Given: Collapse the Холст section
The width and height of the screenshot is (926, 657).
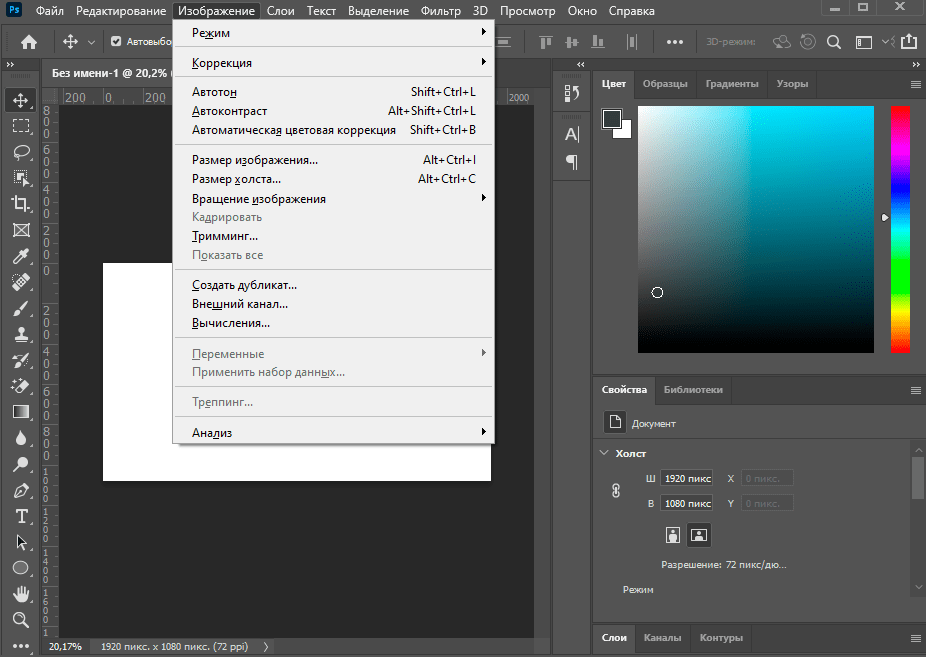Looking at the screenshot, I should 604,453.
